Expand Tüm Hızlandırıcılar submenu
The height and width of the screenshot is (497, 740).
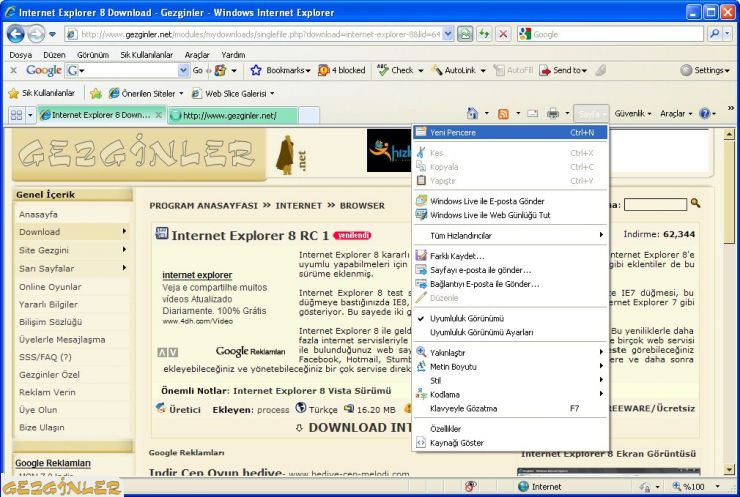(x=510, y=235)
